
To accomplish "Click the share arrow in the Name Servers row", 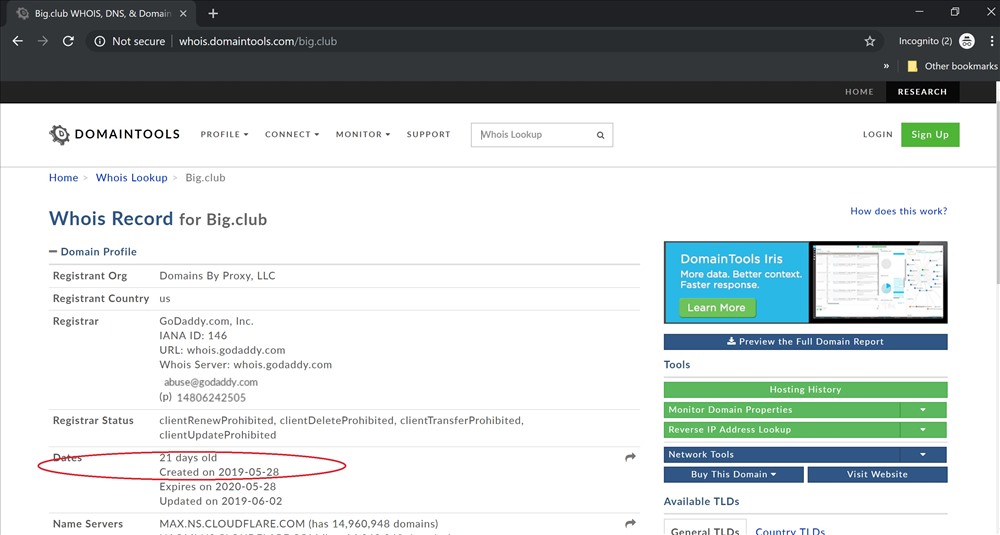I will pyautogui.click(x=630, y=523).
